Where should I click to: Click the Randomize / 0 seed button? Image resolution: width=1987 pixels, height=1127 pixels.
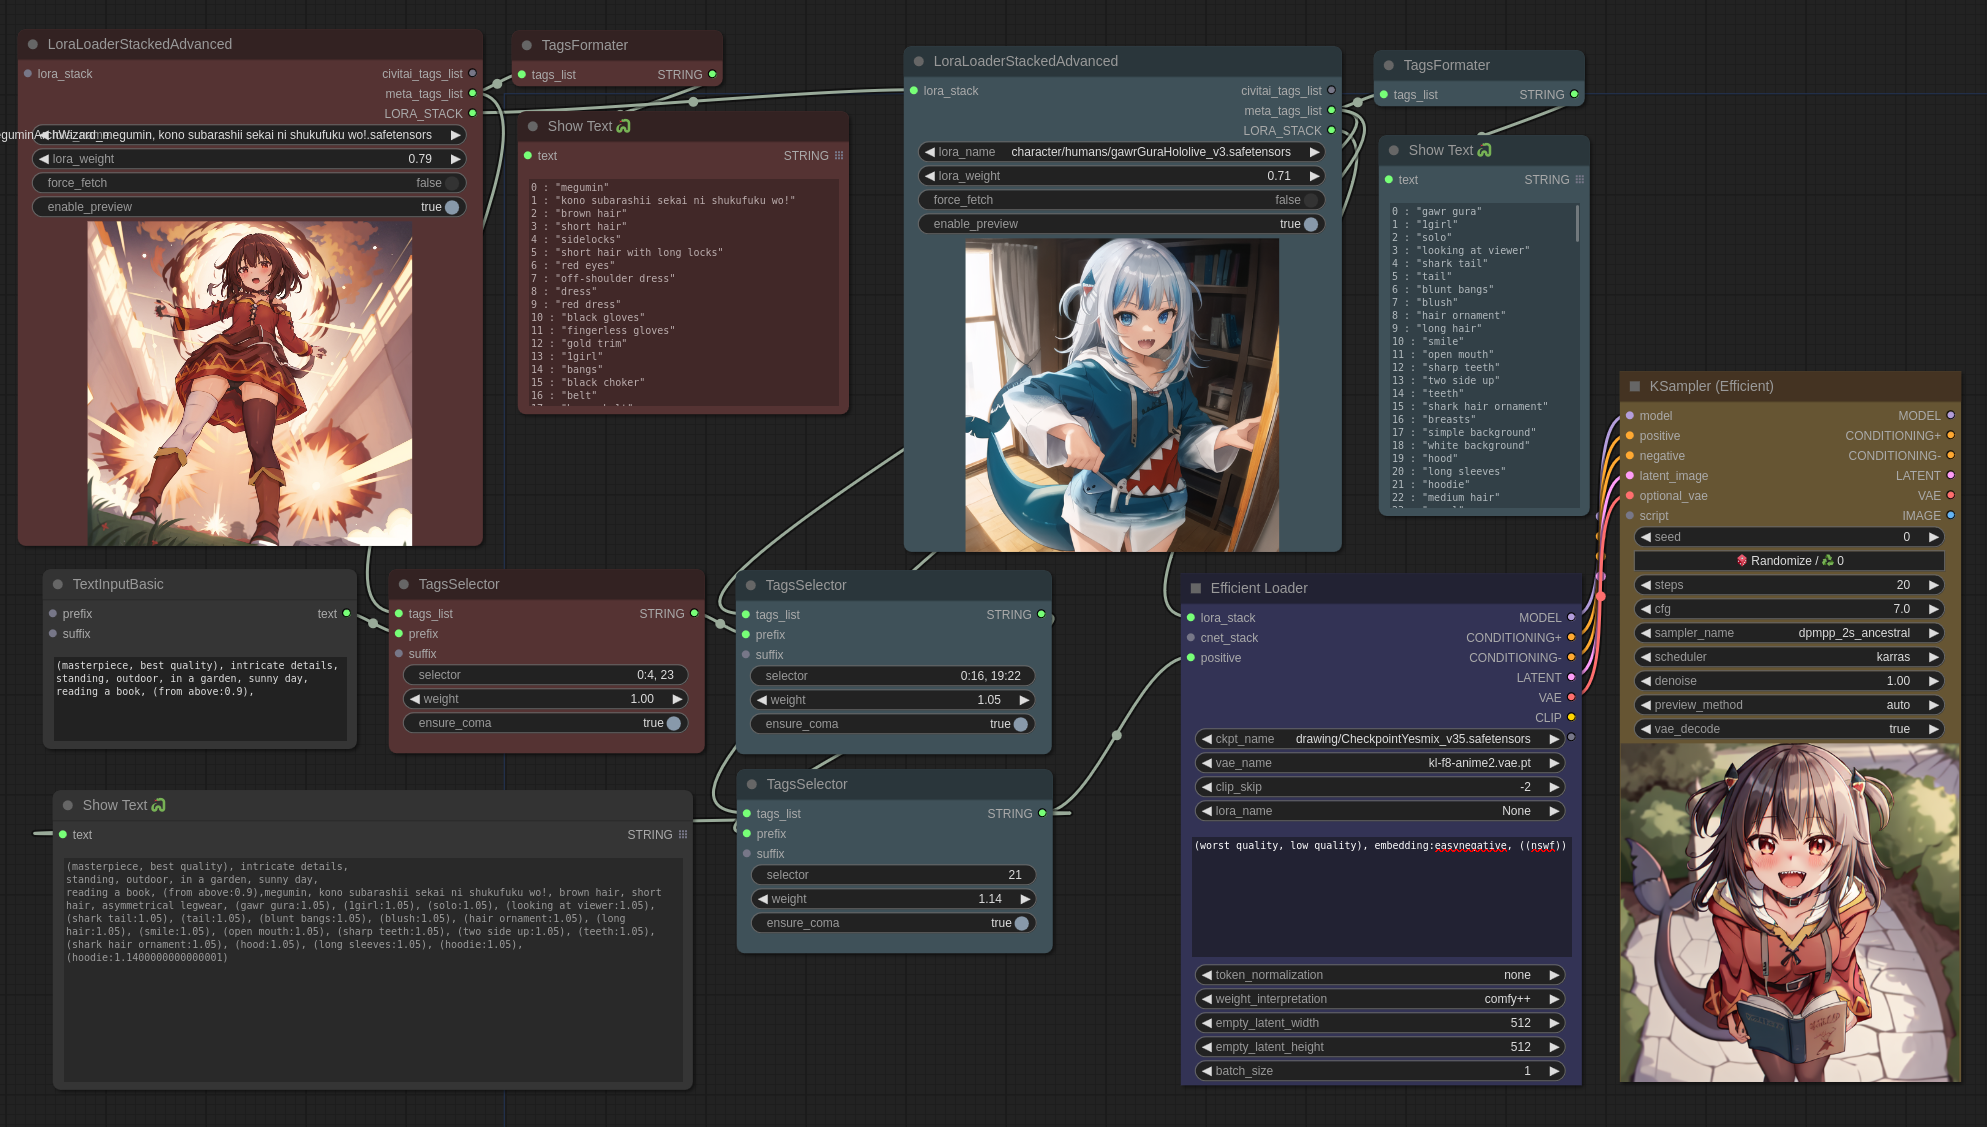click(1790, 561)
